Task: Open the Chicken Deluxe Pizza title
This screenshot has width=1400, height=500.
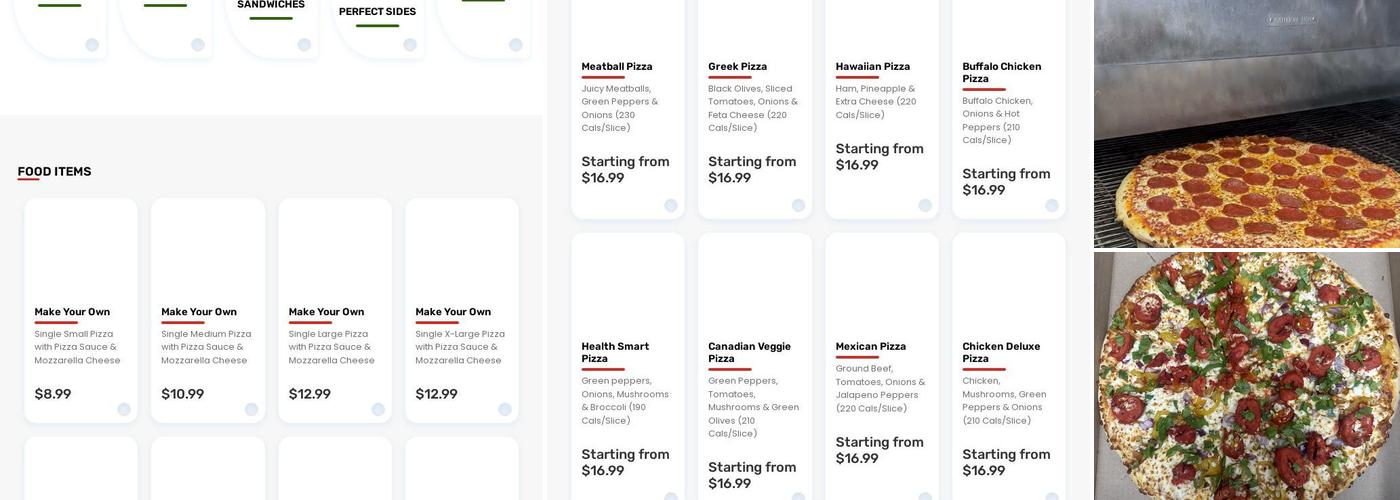Action: pyautogui.click(x=1000, y=352)
